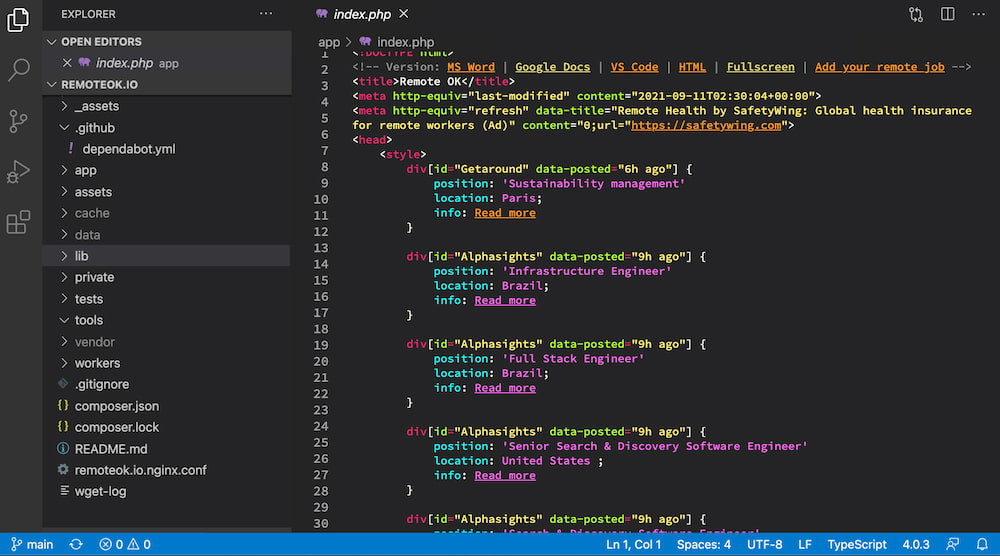The width and height of the screenshot is (1000, 556).
Task: Close index.php in Open Editors
Action: [68, 63]
